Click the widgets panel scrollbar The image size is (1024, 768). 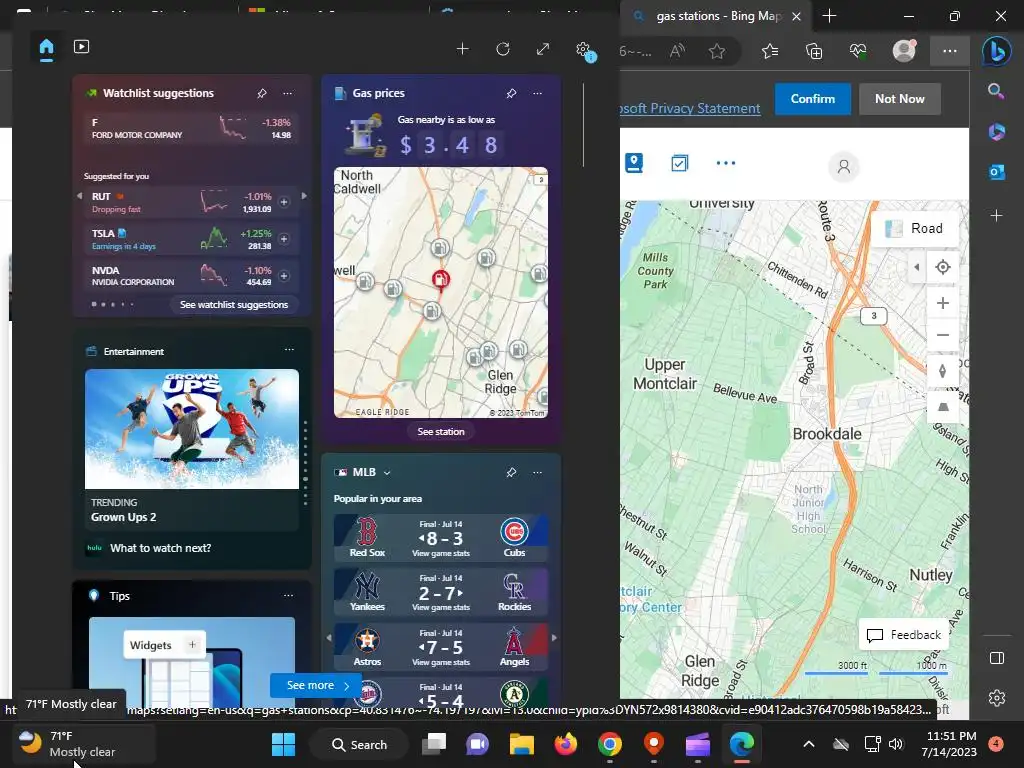point(583,125)
